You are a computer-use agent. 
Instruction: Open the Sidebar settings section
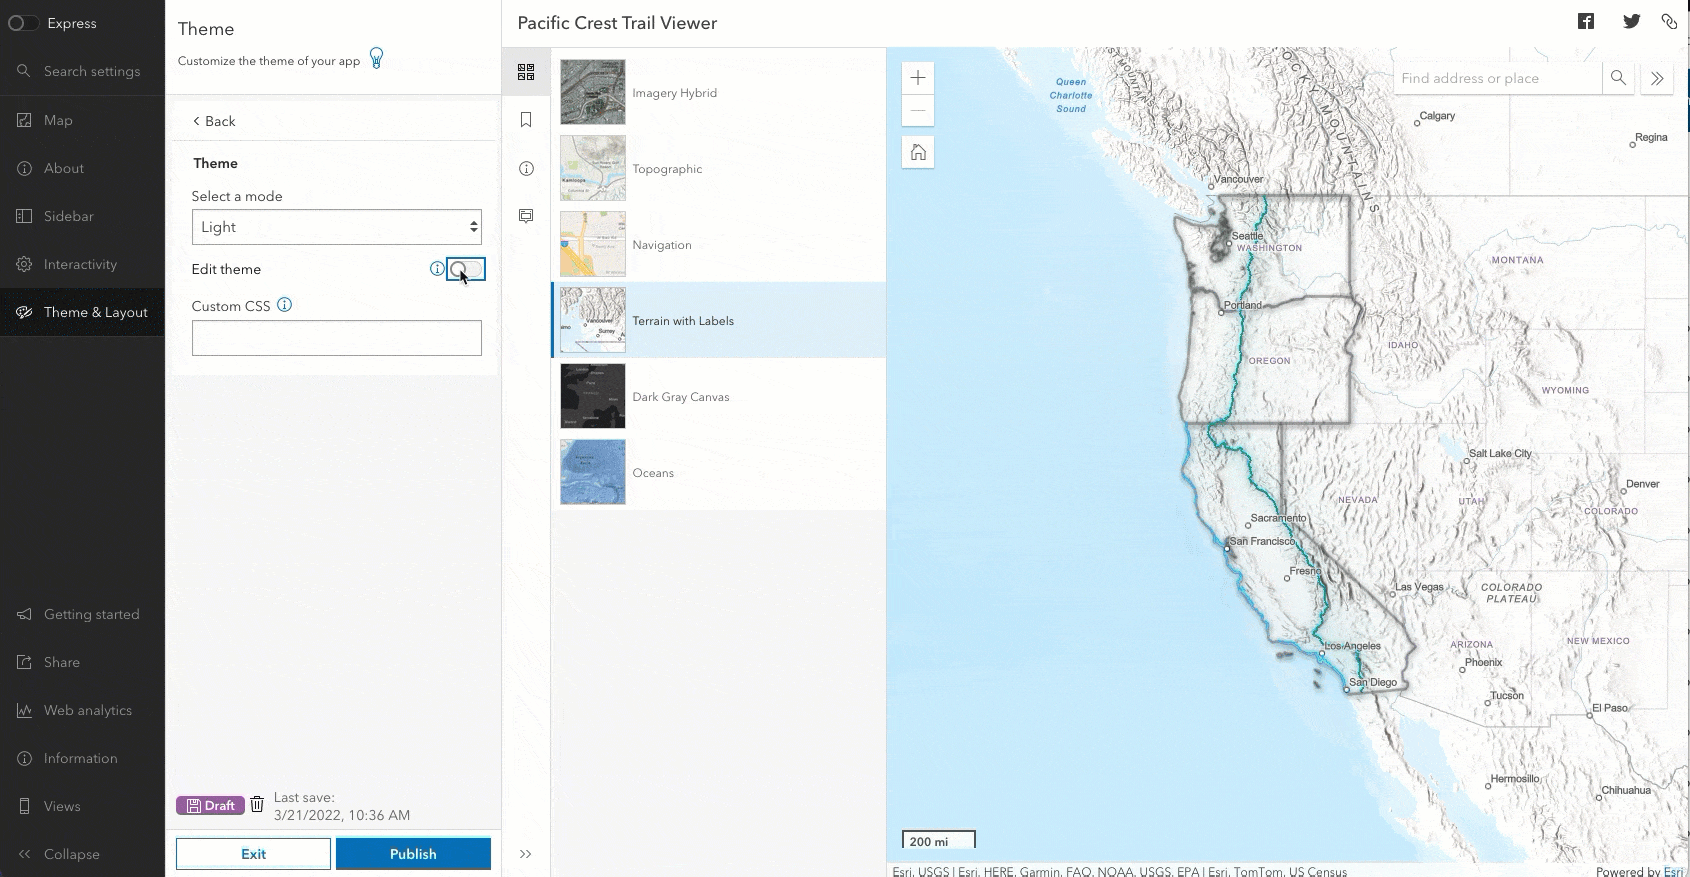[82, 216]
